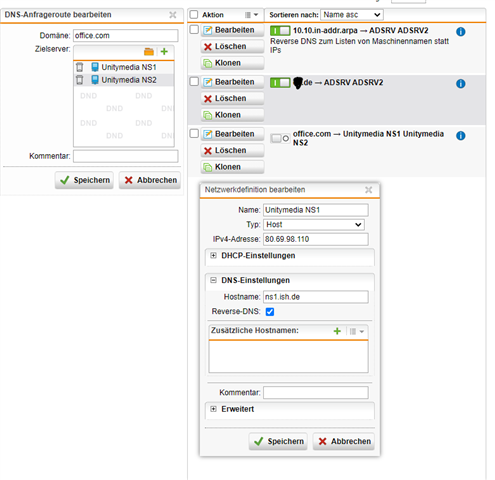
Task: Open the Aktion menu dropdown
Action: [252, 15]
